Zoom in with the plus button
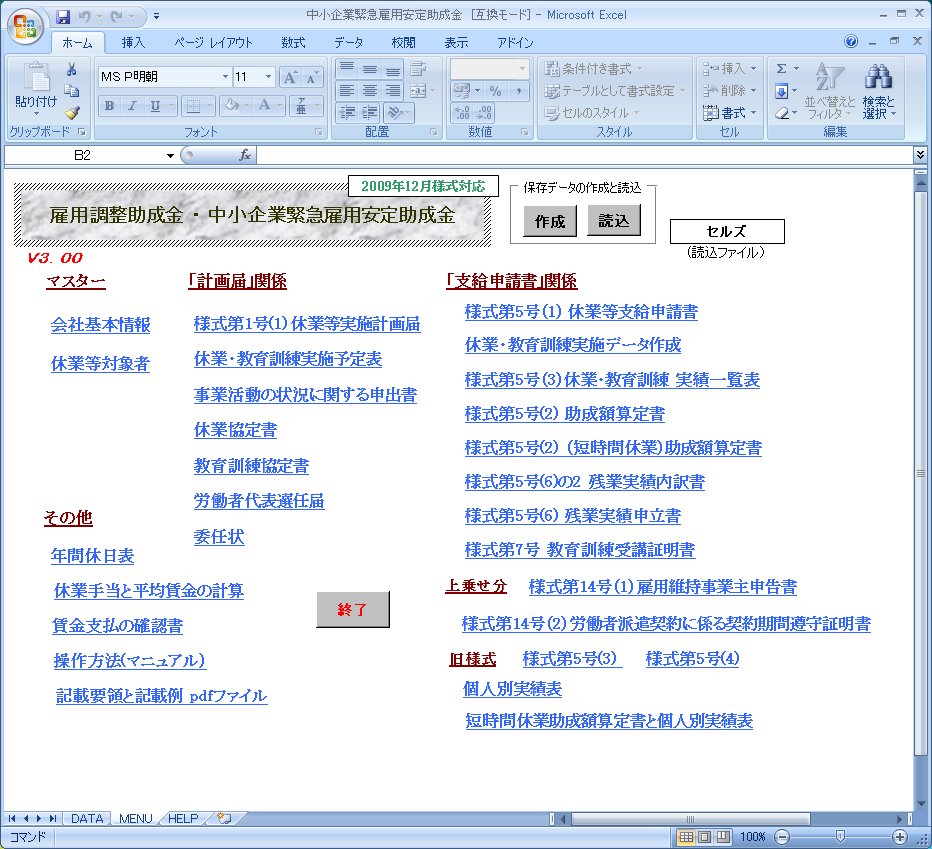Viewport: 932px width, 849px height. 899,837
